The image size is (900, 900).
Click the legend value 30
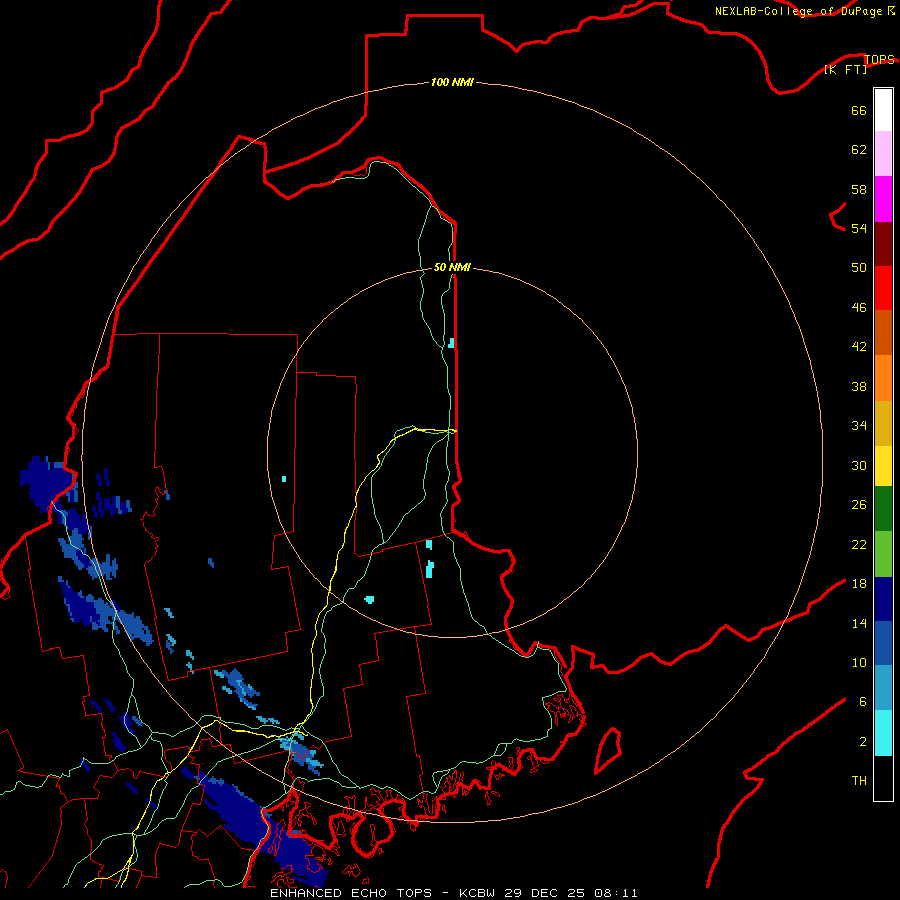[x=859, y=465]
